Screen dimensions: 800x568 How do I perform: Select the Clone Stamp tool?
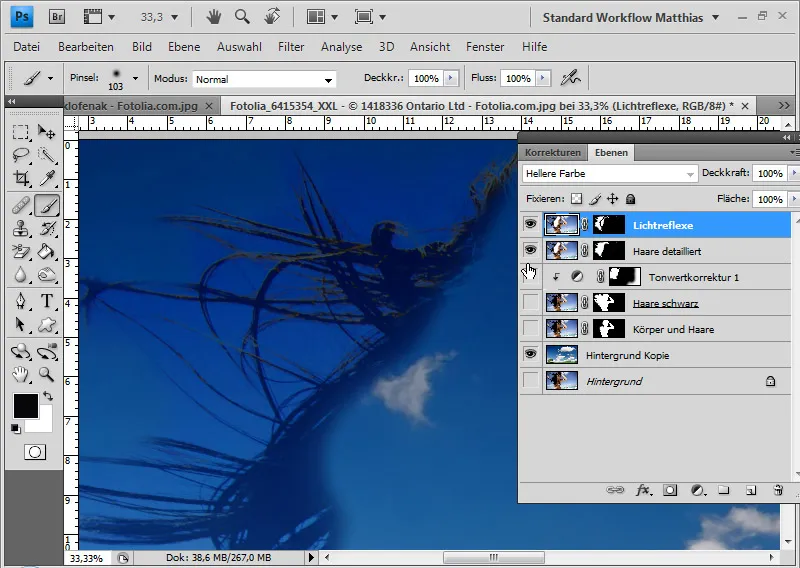tap(21, 229)
